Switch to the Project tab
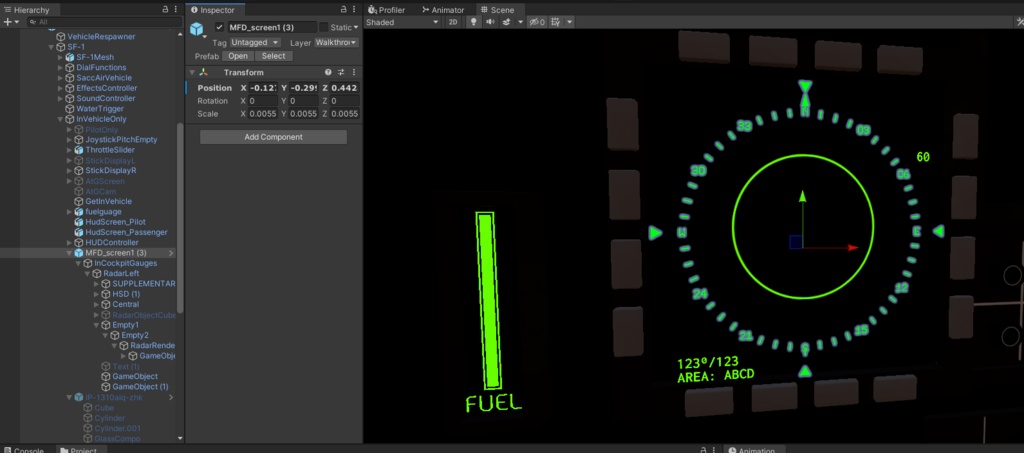 tap(79, 450)
